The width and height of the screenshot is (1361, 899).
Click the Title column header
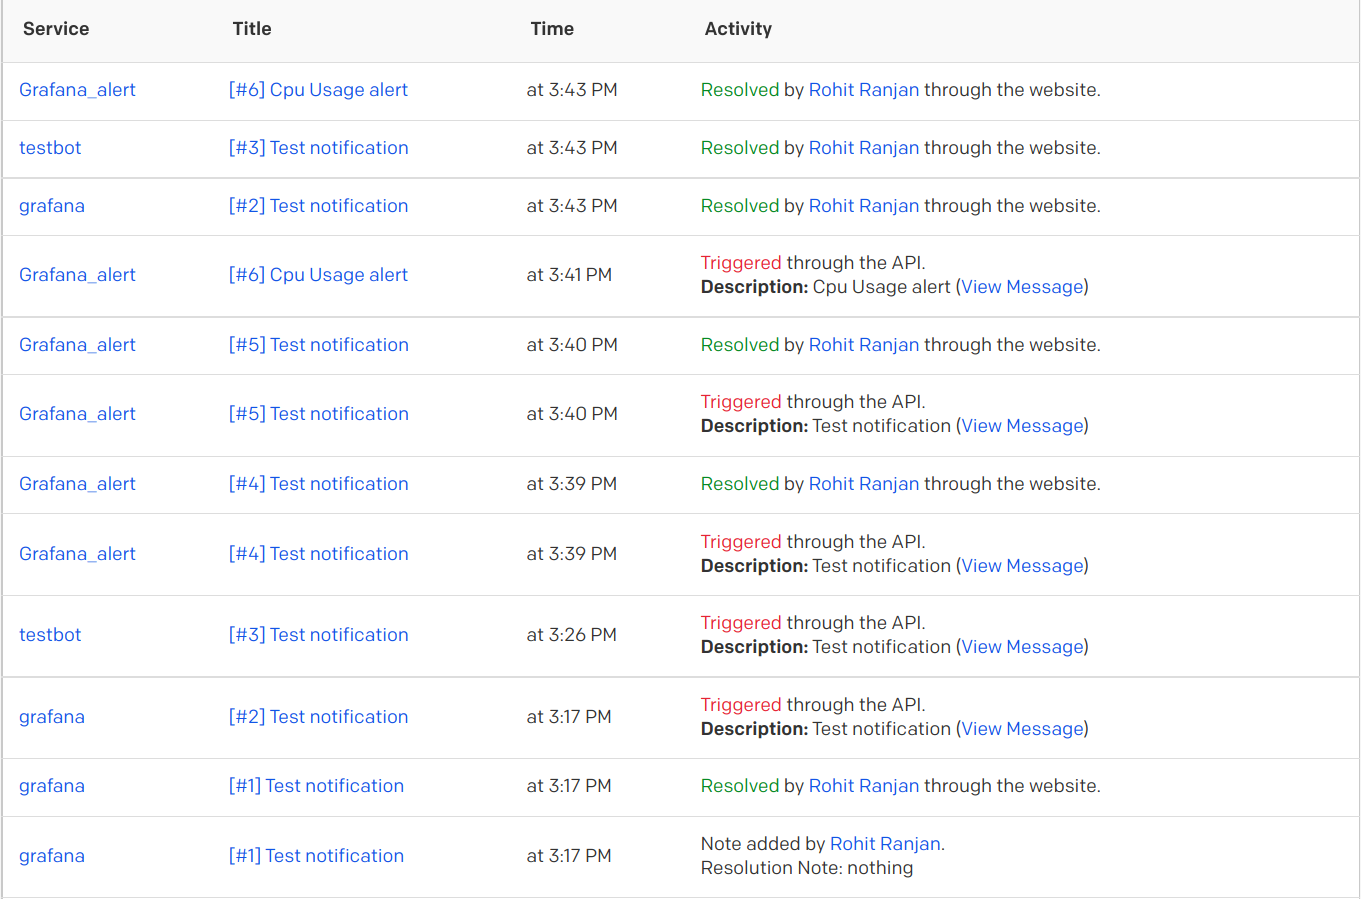point(252,29)
